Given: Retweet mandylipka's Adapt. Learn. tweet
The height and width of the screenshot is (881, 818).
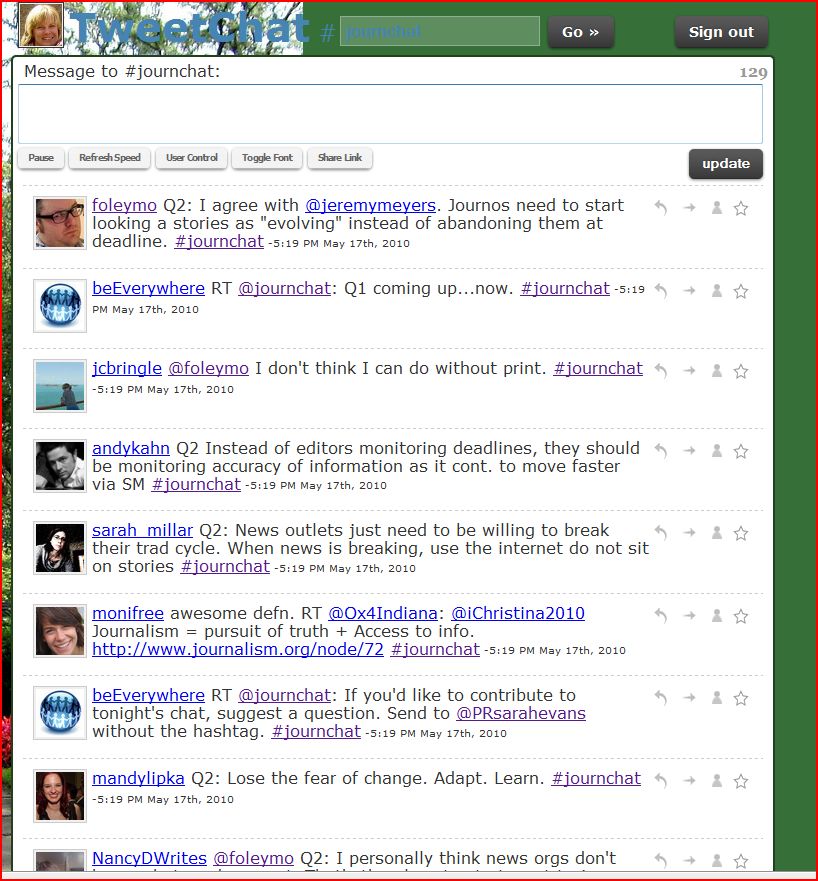Looking at the screenshot, I should click(689, 780).
